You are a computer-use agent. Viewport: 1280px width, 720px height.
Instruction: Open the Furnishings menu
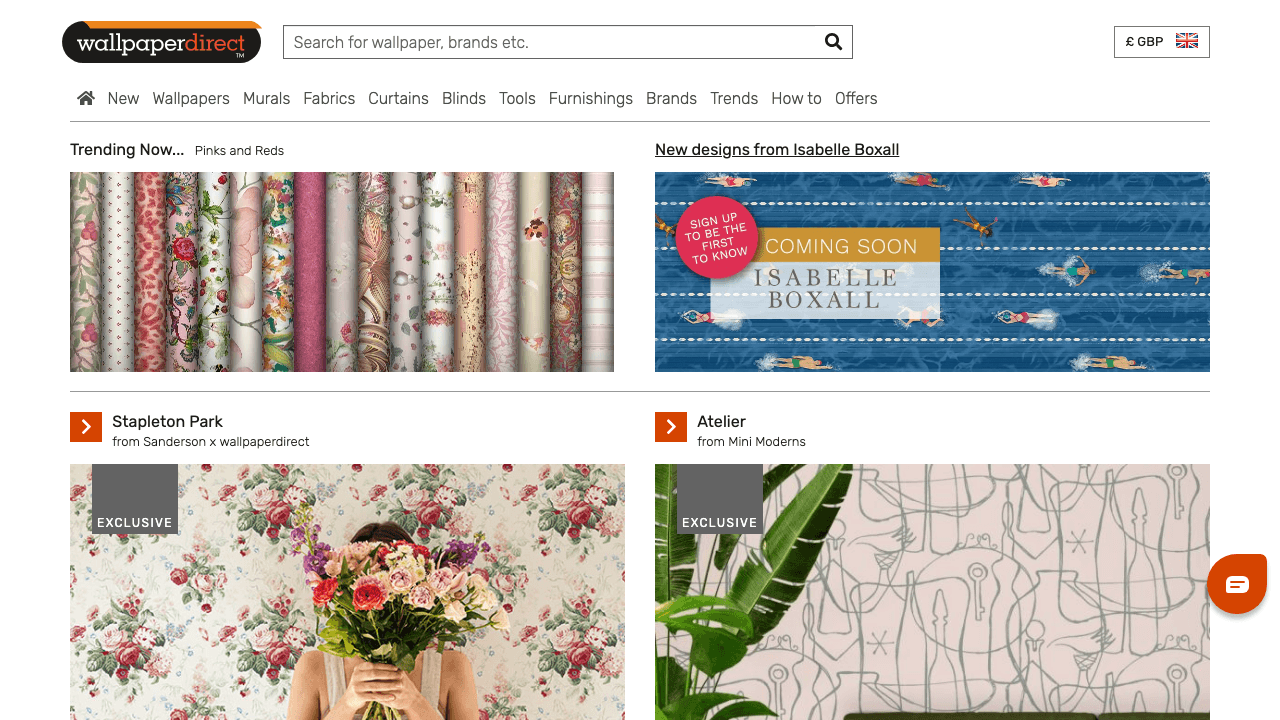click(591, 98)
